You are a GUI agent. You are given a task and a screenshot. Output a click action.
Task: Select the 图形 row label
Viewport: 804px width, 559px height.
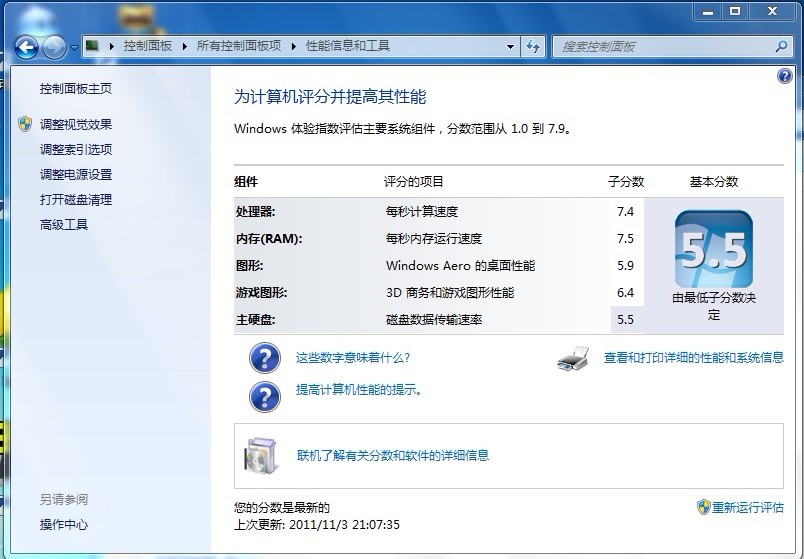coord(249,266)
